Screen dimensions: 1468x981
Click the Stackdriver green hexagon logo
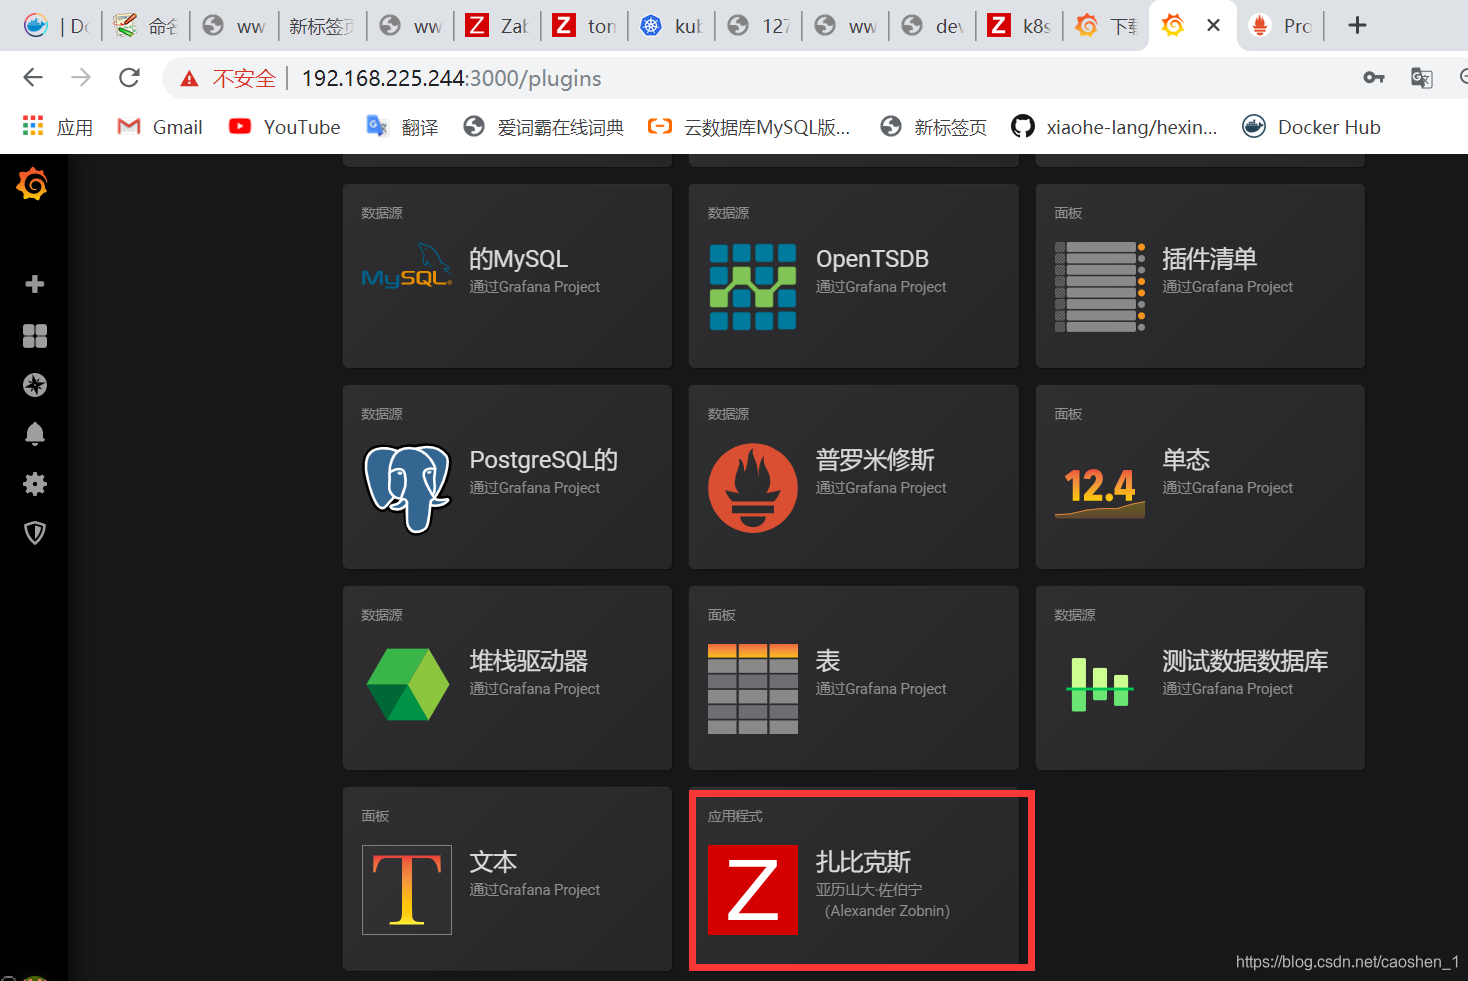(407, 685)
